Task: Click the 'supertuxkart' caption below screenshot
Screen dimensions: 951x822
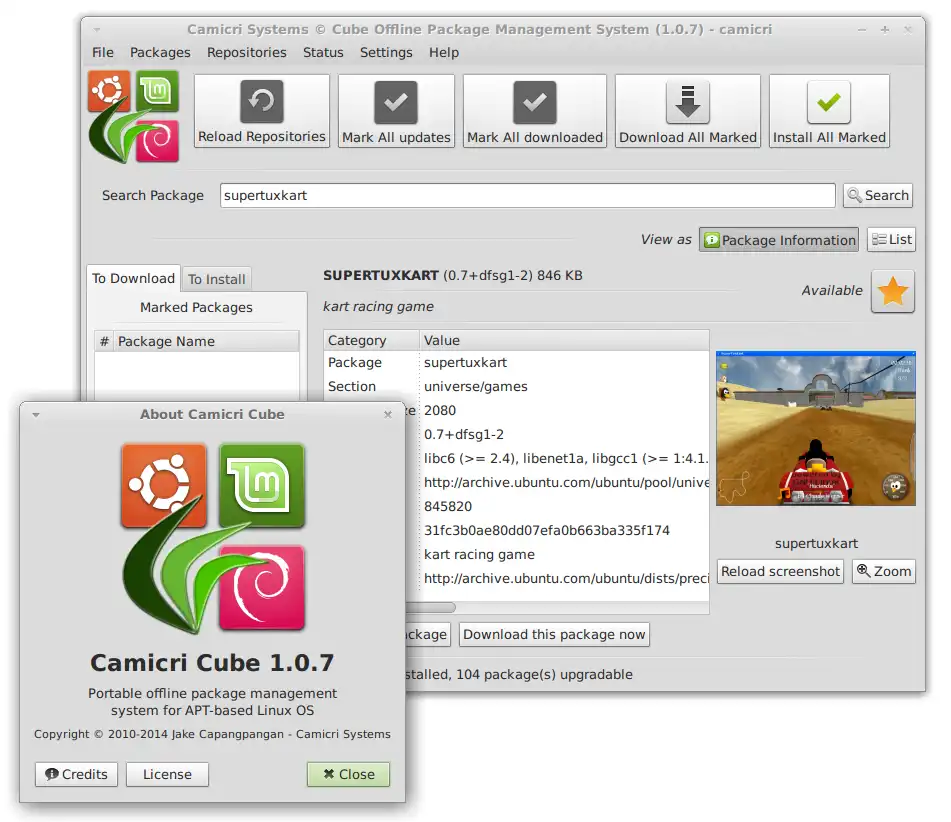Action: pyautogui.click(x=816, y=544)
